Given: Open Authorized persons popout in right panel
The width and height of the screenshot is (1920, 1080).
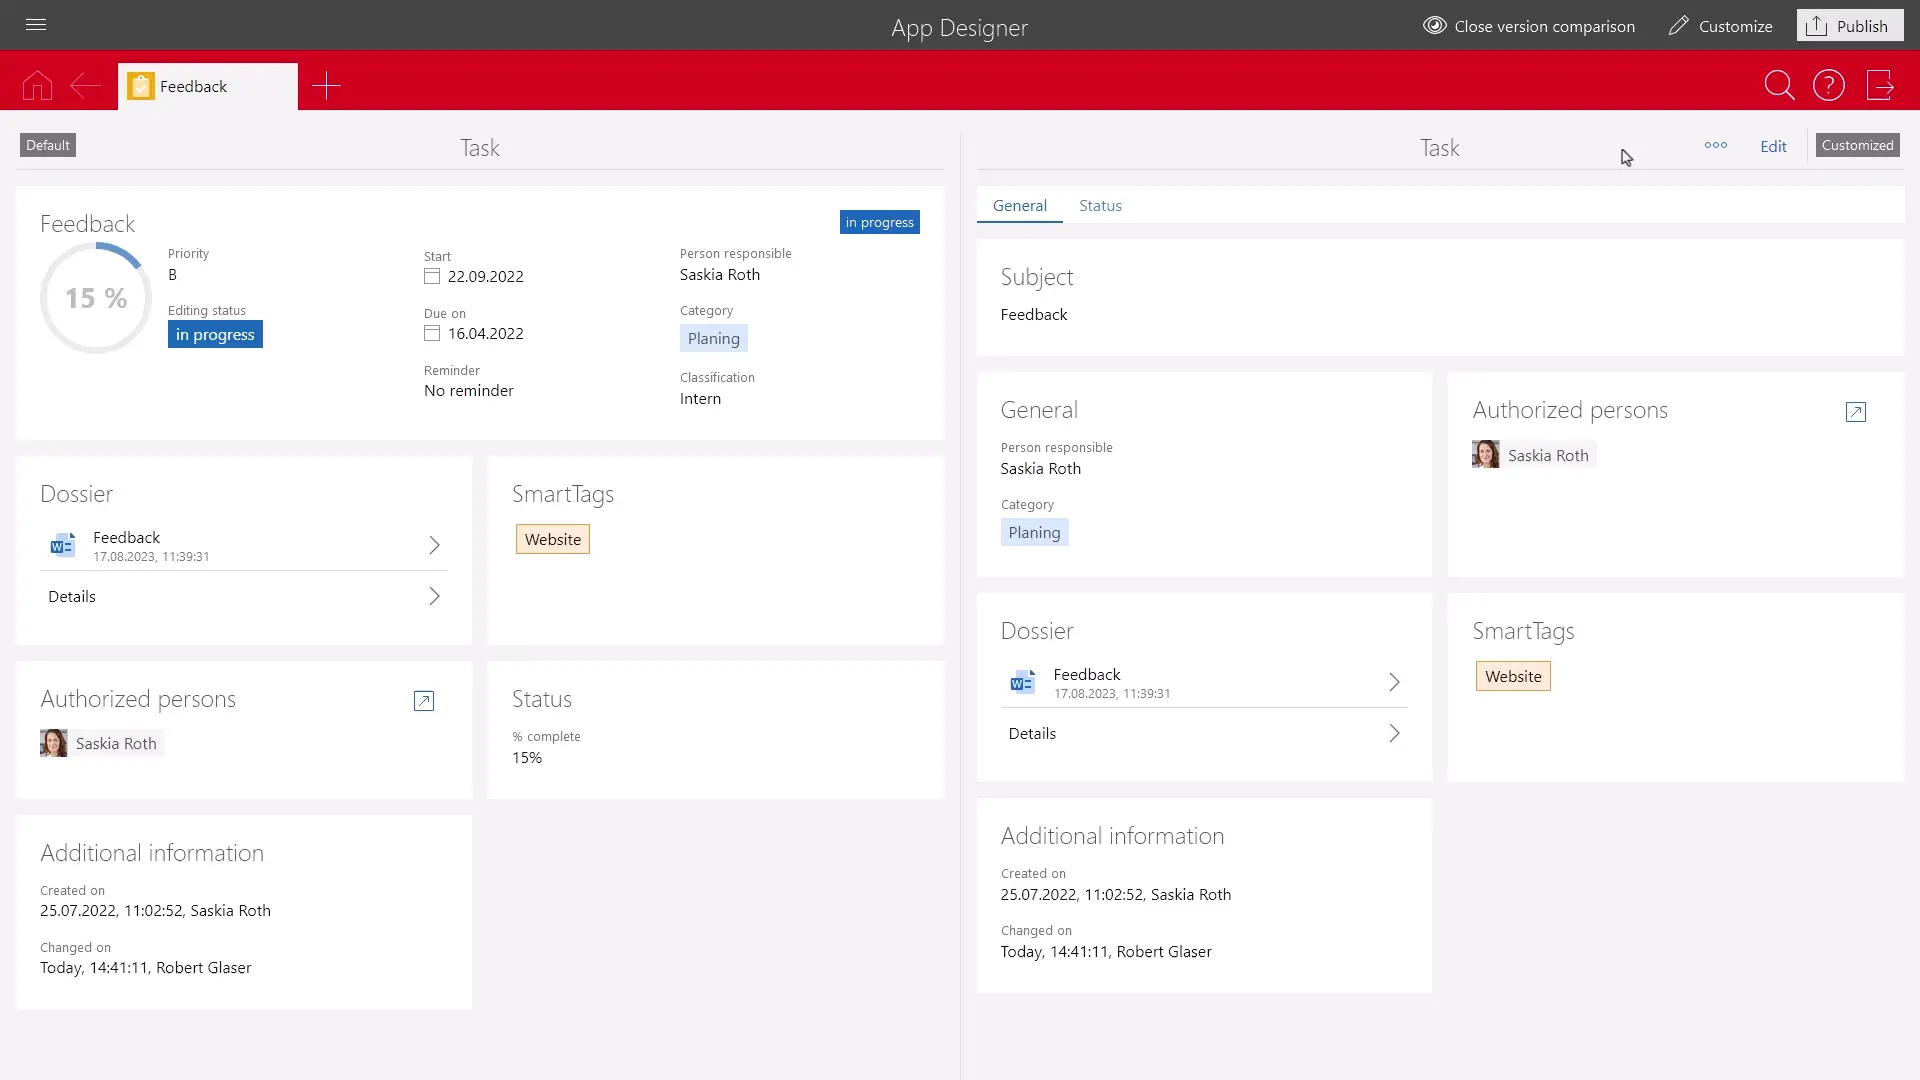Looking at the screenshot, I should point(1855,412).
